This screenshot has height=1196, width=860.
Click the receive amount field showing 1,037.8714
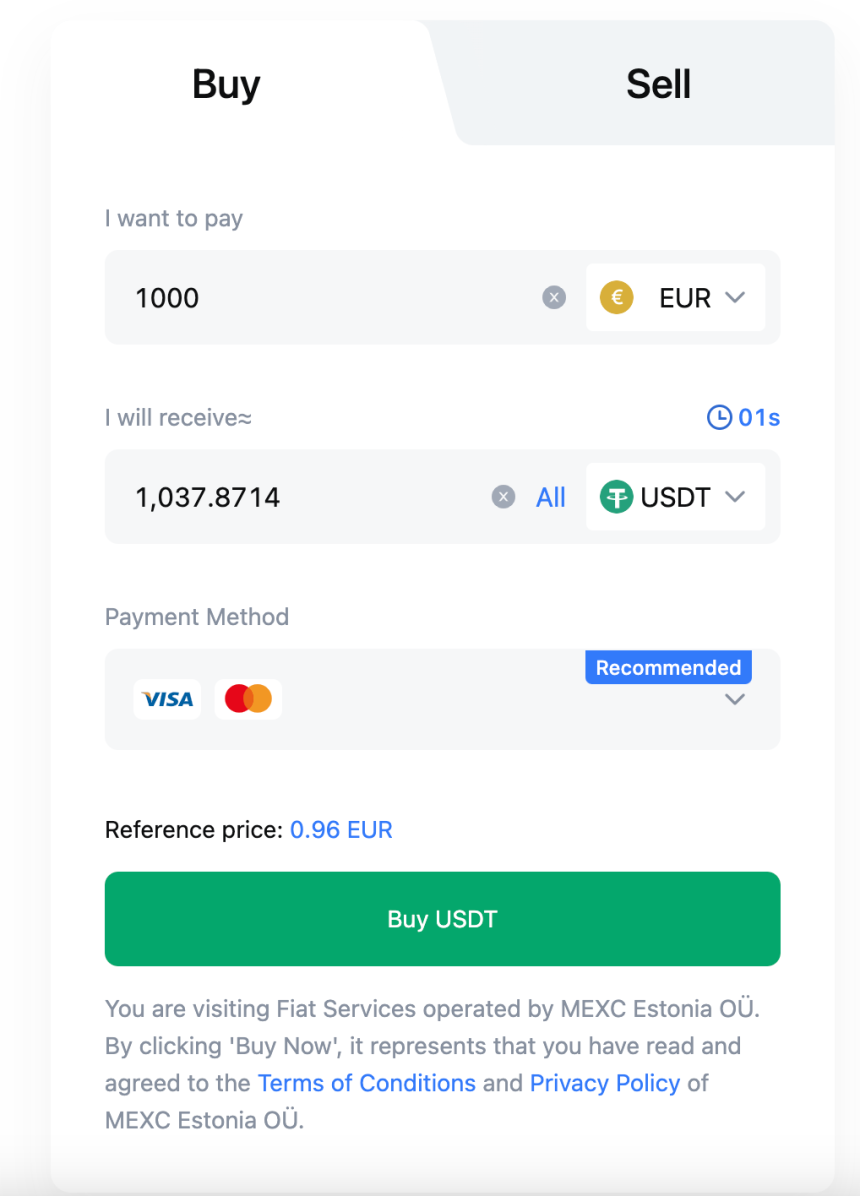coord(300,497)
